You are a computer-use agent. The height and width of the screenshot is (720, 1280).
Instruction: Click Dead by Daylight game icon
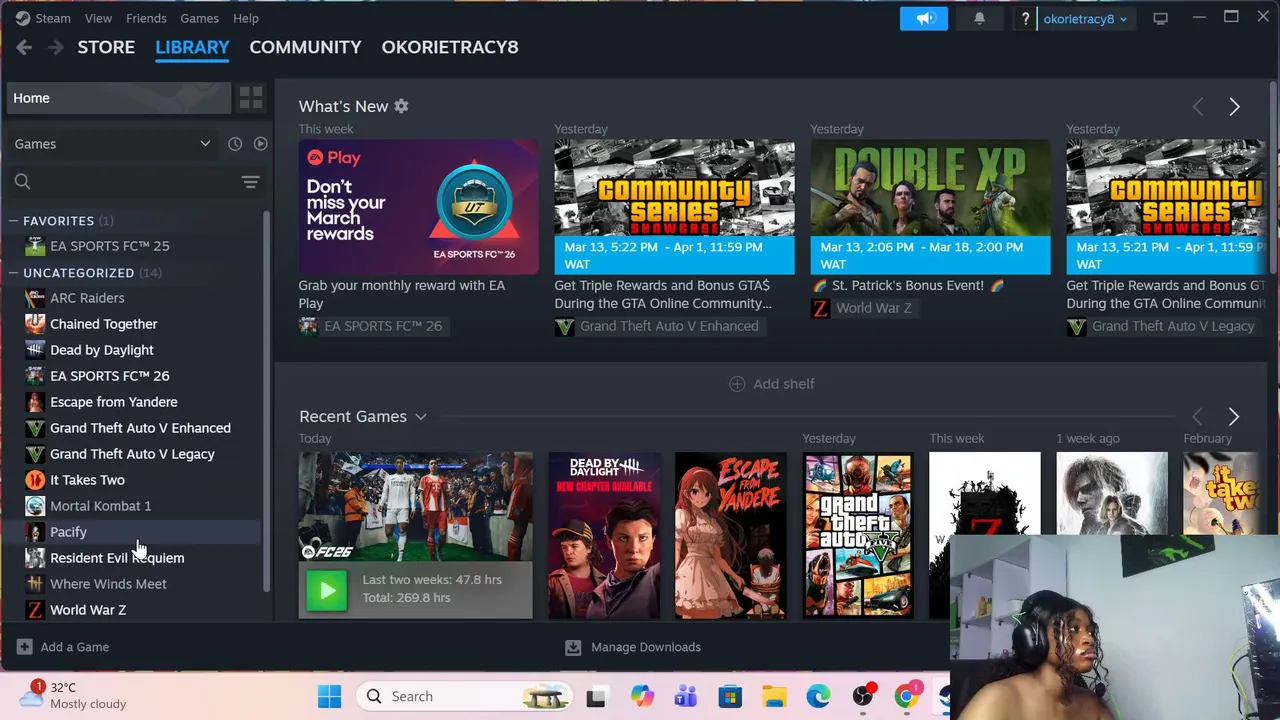click(35, 350)
